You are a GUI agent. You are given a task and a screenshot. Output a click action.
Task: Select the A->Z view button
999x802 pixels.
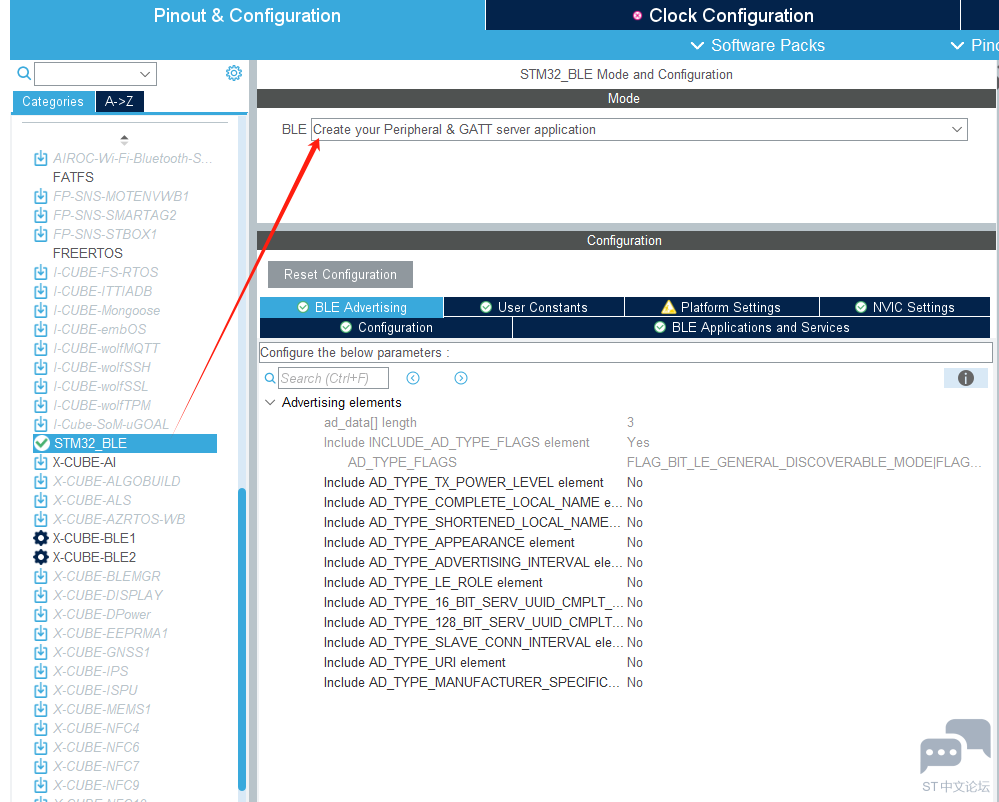(x=119, y=101)
